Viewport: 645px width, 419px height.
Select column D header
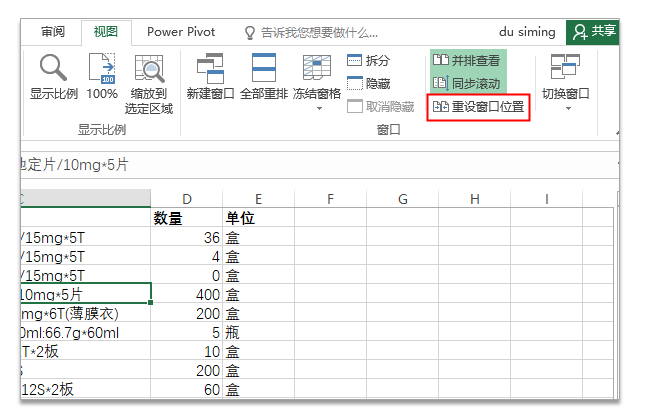(187, 199)
